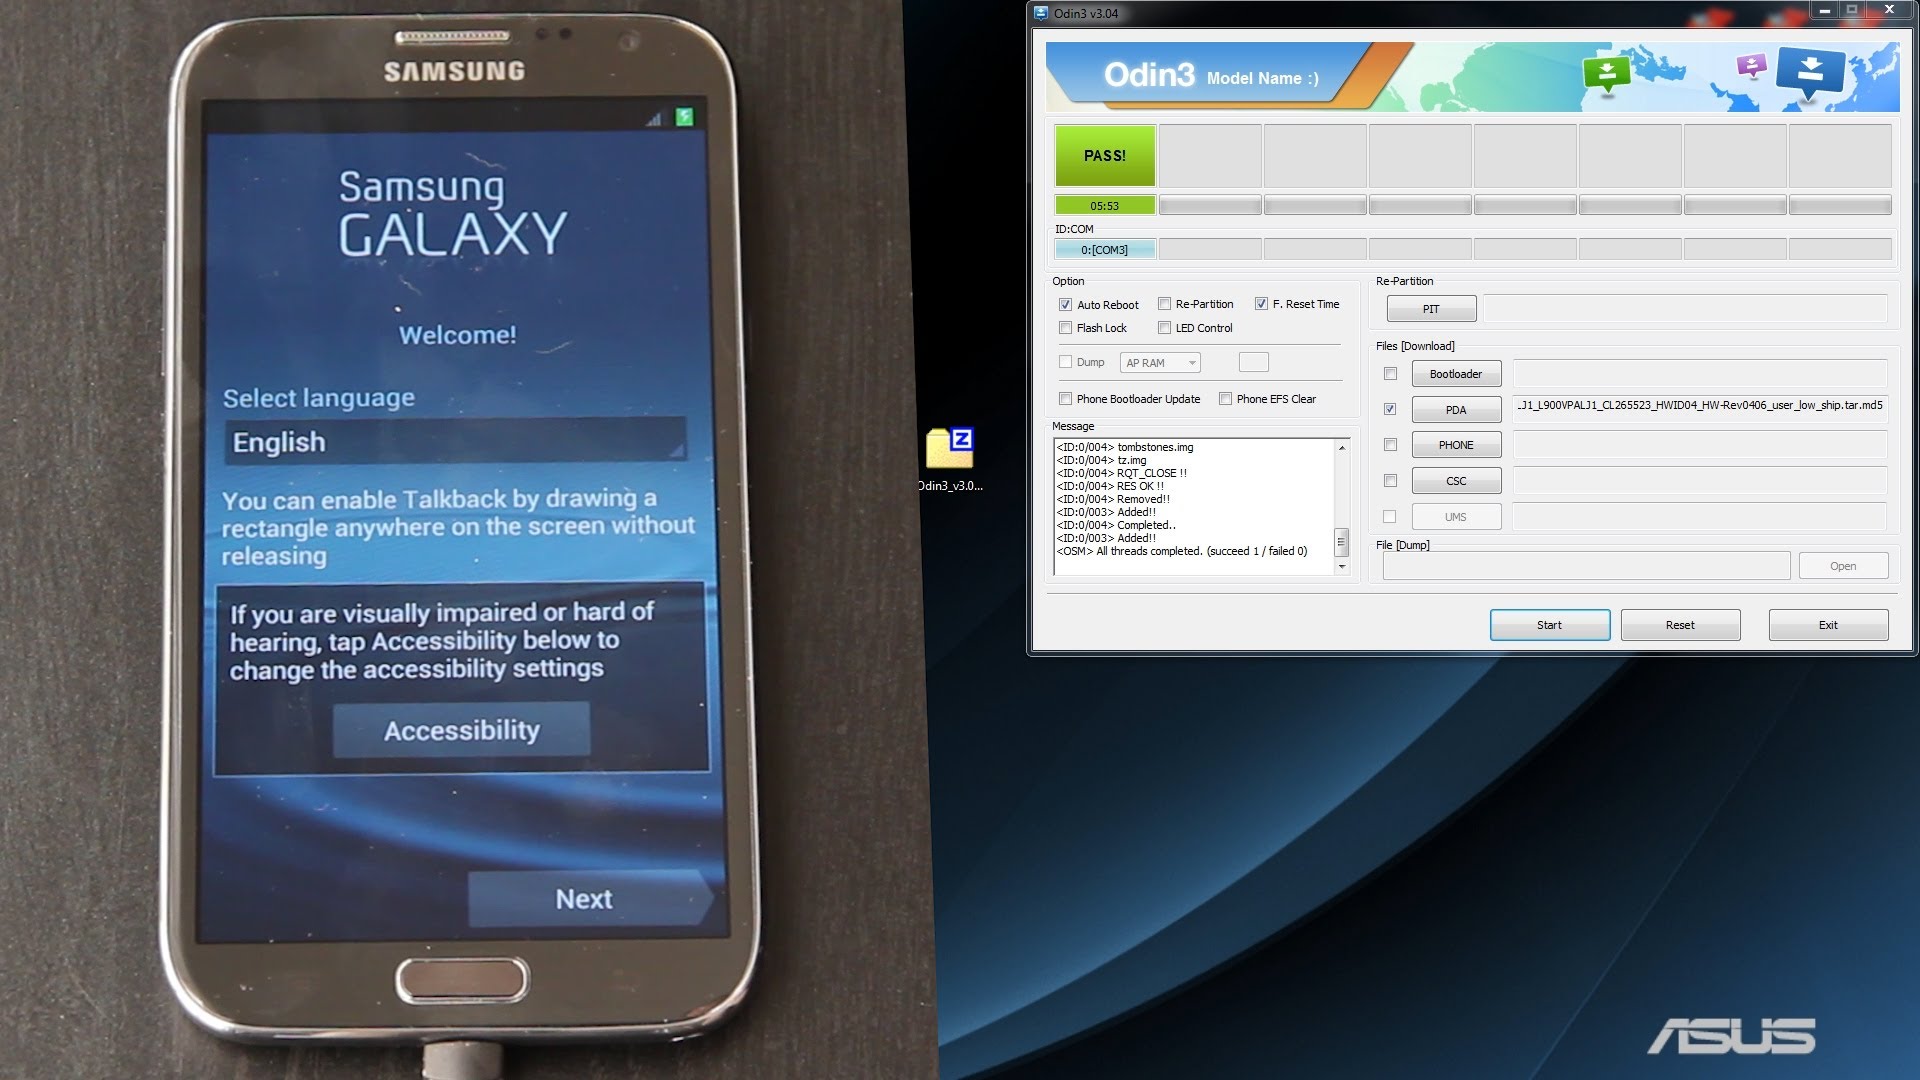Click the Bootloader file Open button area
Image resolution: width=1920 pixels, height=1080 pixels.
(1456, 373)
